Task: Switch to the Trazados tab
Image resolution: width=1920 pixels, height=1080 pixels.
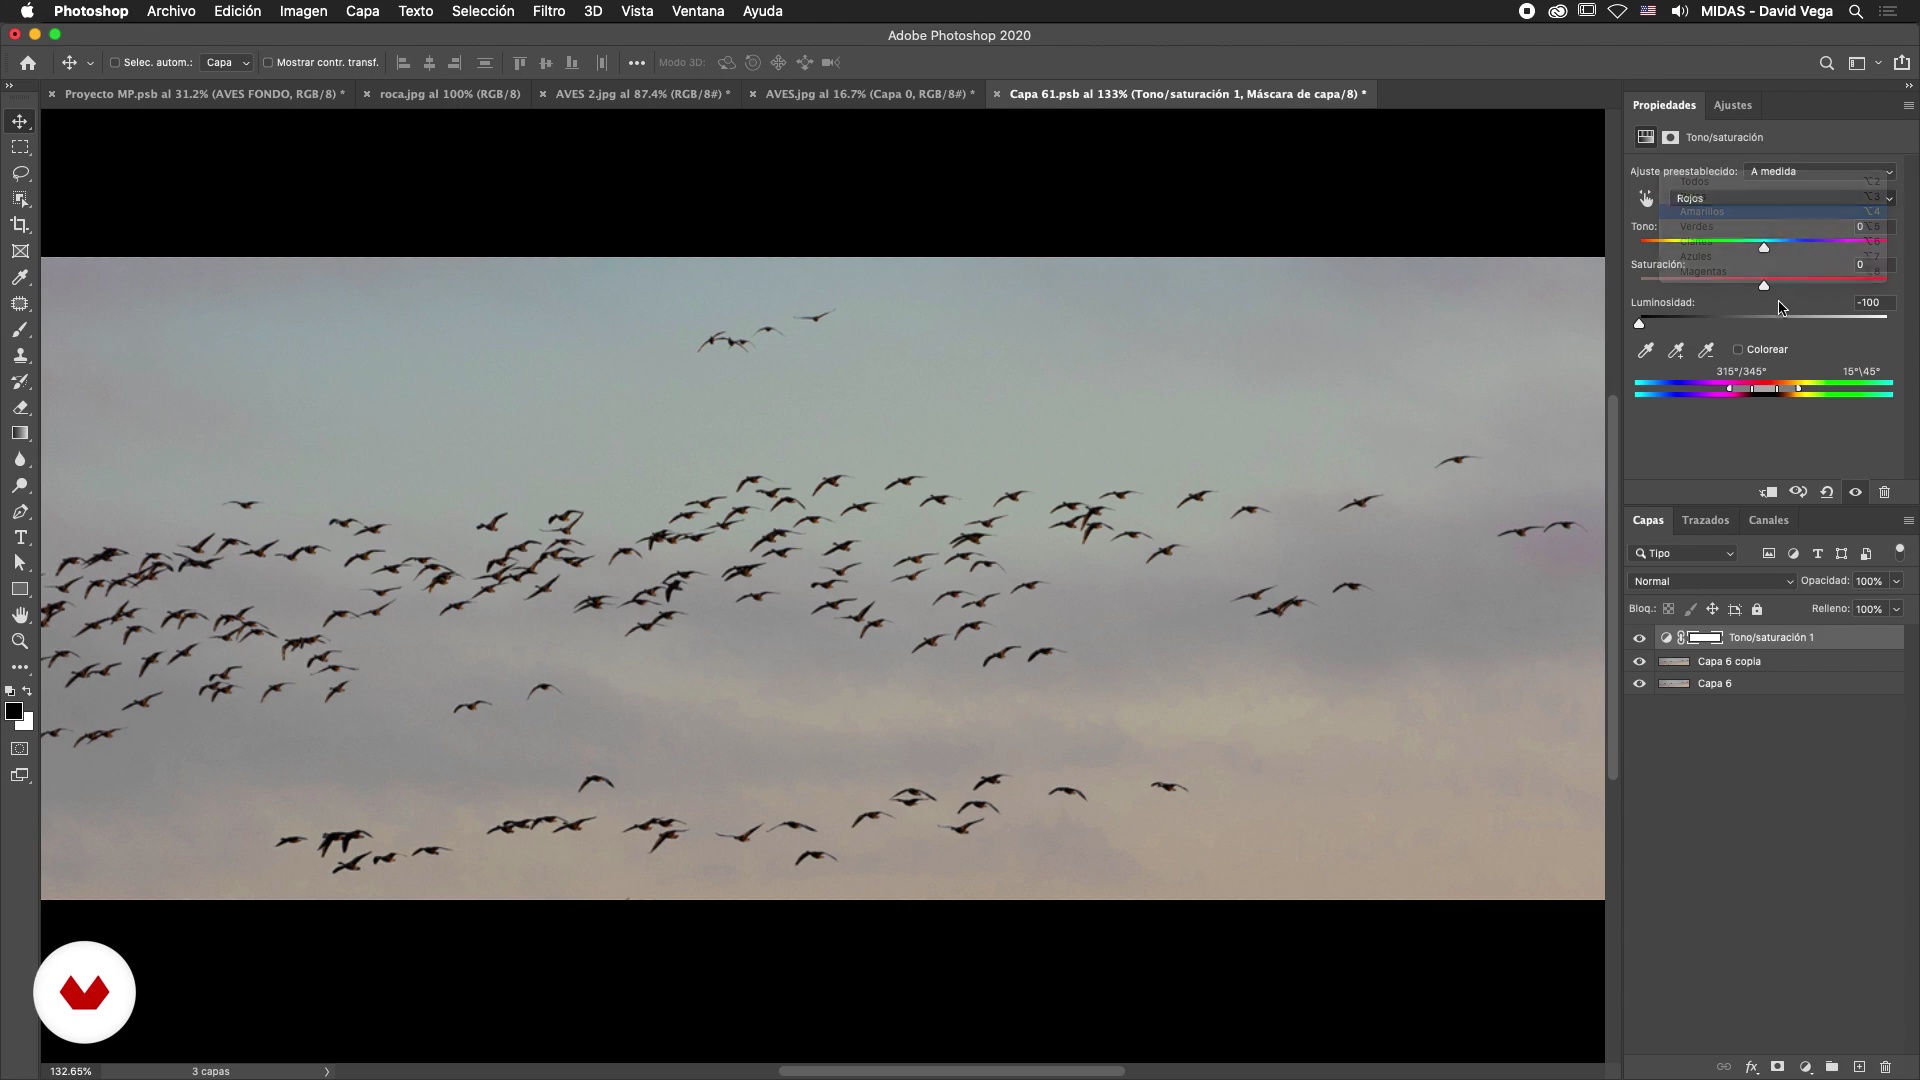Action: 1705,520
